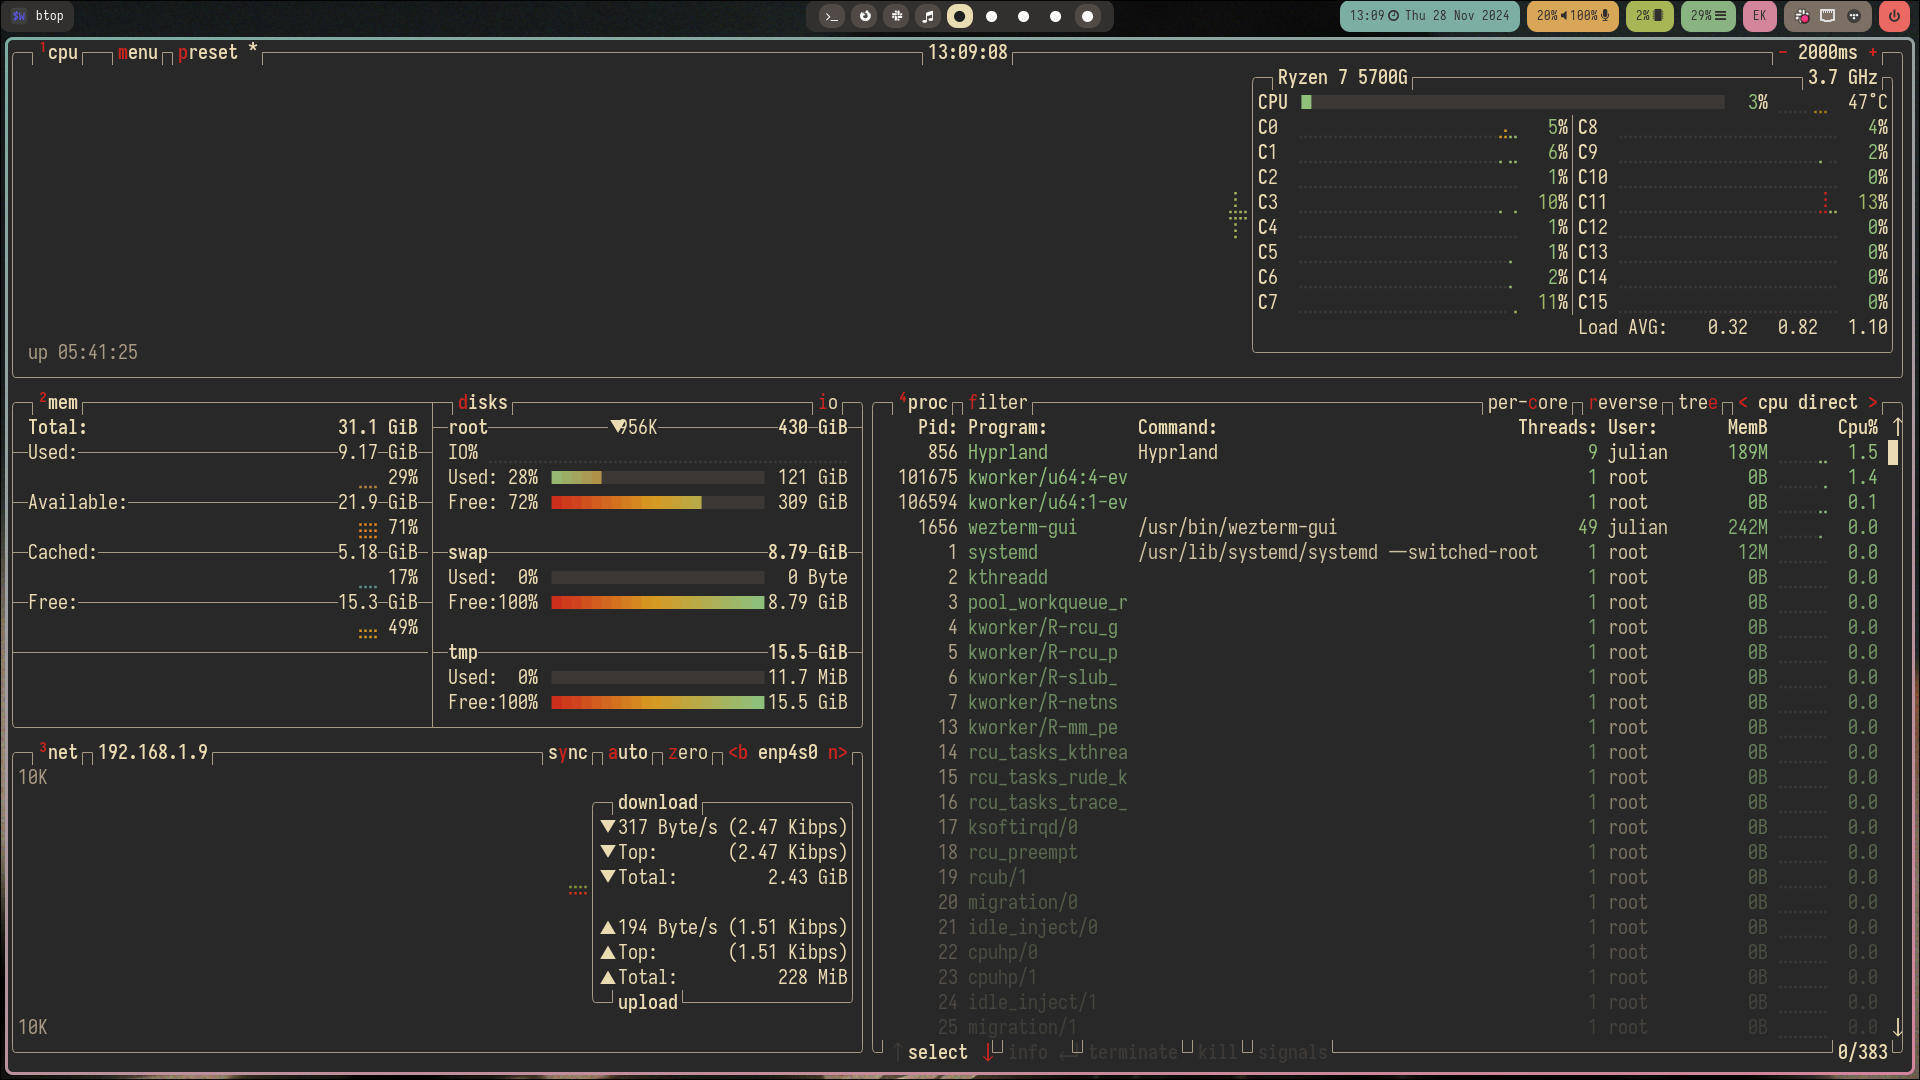The width and height of the screenshot is (1920, 1080).
Task: Decrease update interval with minus next to 2000ms
Action: (1782, 52)
